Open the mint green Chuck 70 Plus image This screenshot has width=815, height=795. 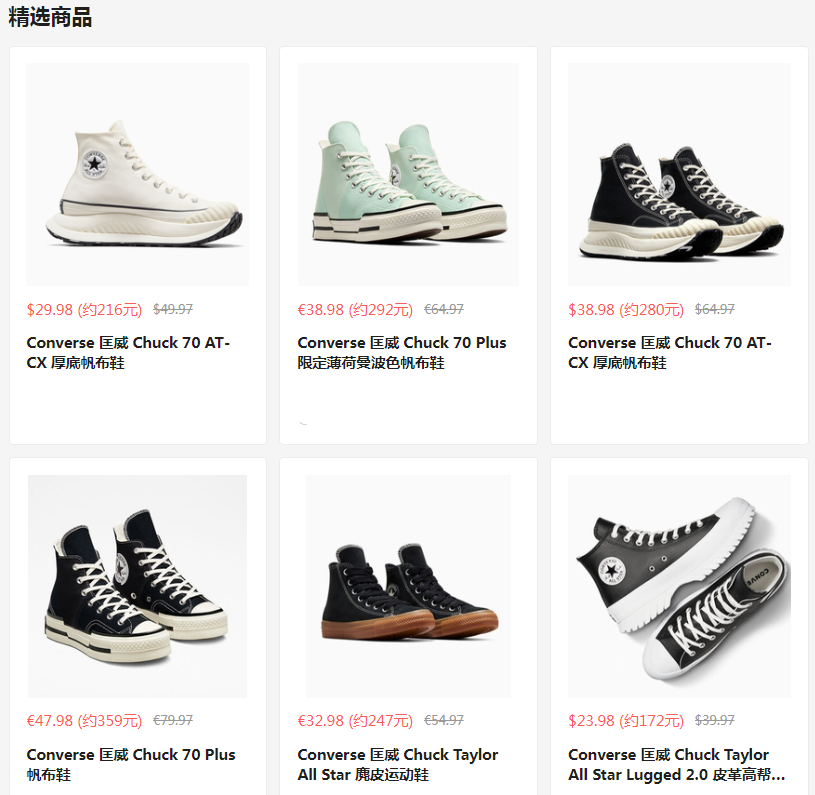click(408, 175)
